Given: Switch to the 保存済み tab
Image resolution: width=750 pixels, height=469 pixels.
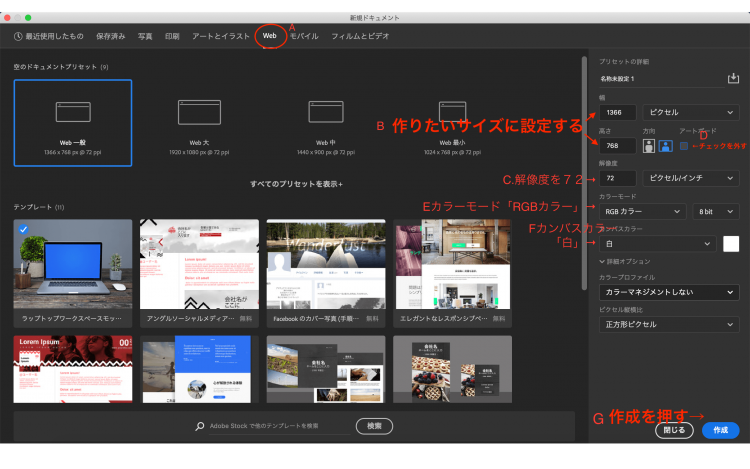Looking at the screenshot, I should click(110, 36).
